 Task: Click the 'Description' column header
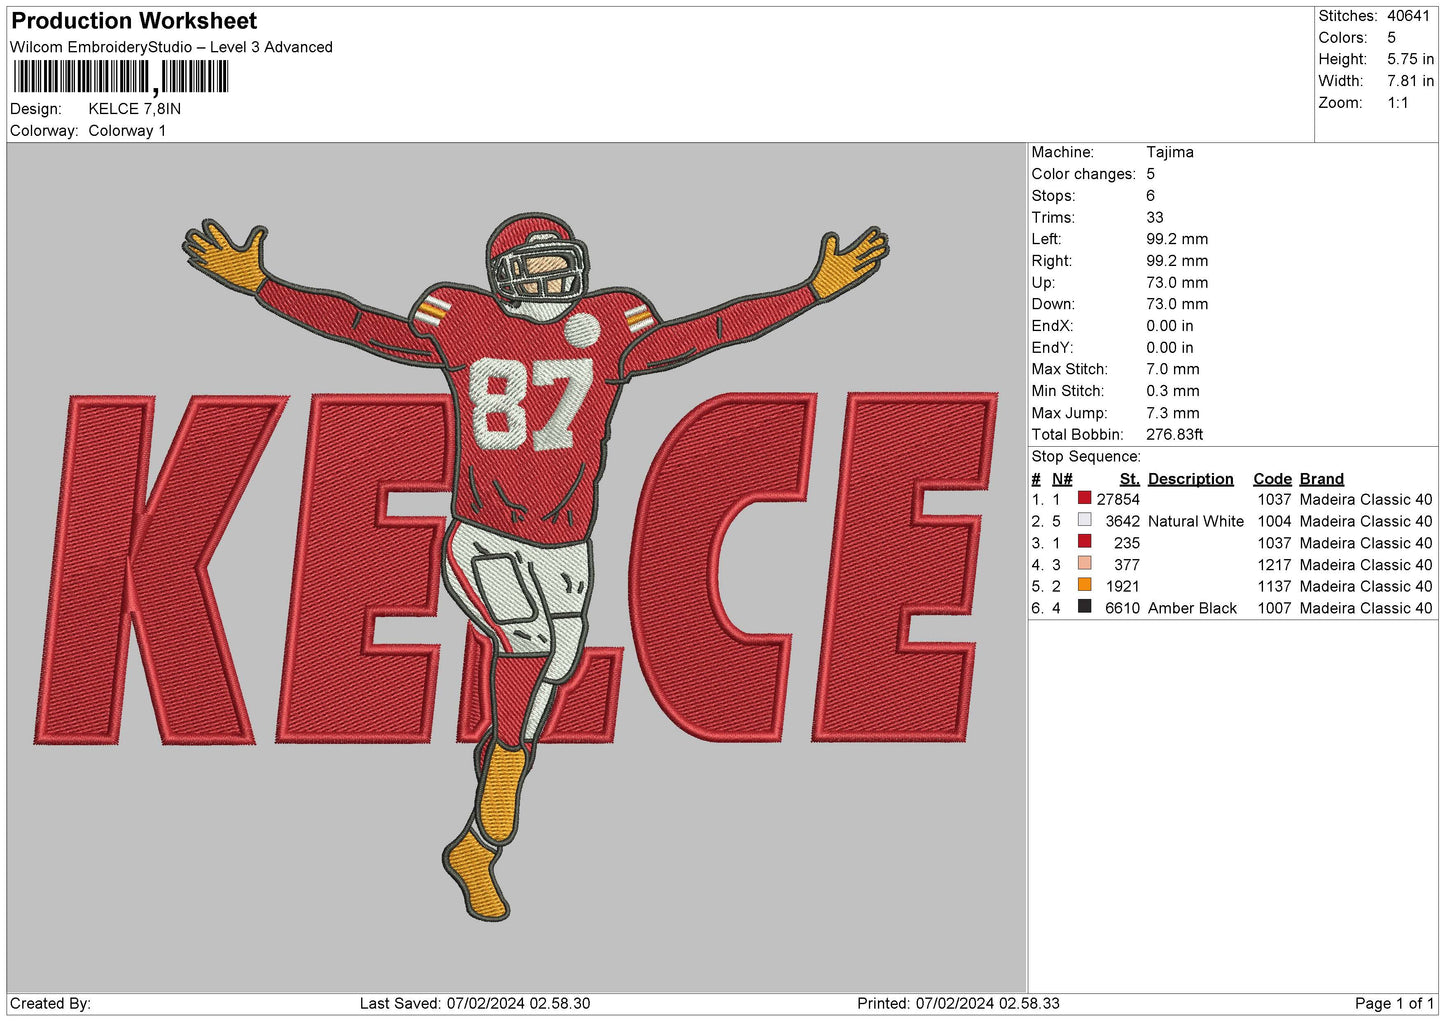point(1190,479)
